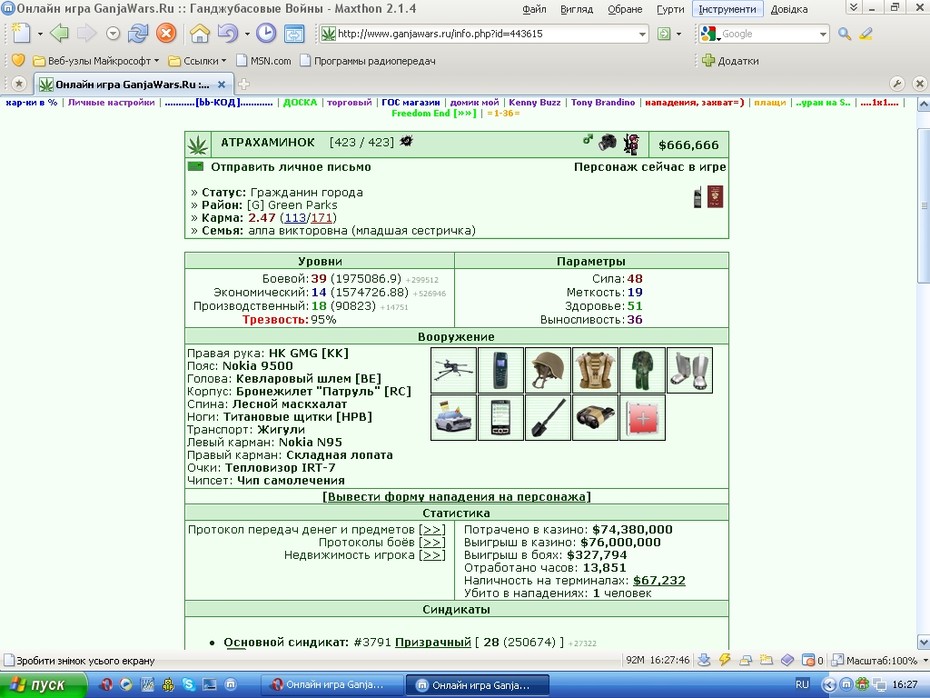Open Недвижимость игрока arrow link

(x=432, y=555)
